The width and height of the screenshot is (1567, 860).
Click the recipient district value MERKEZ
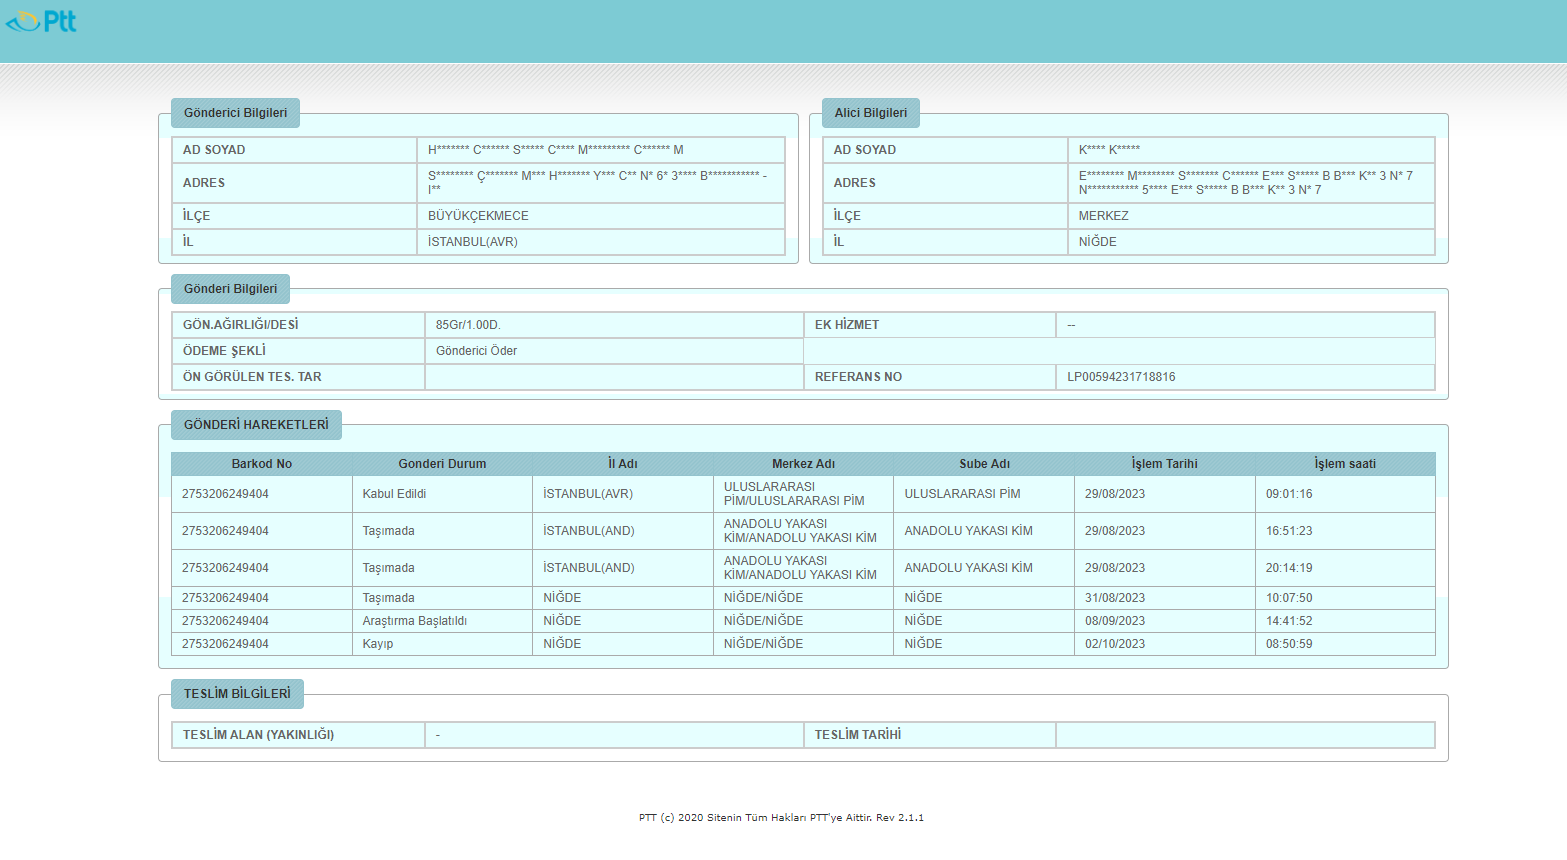pos(1104,216)
